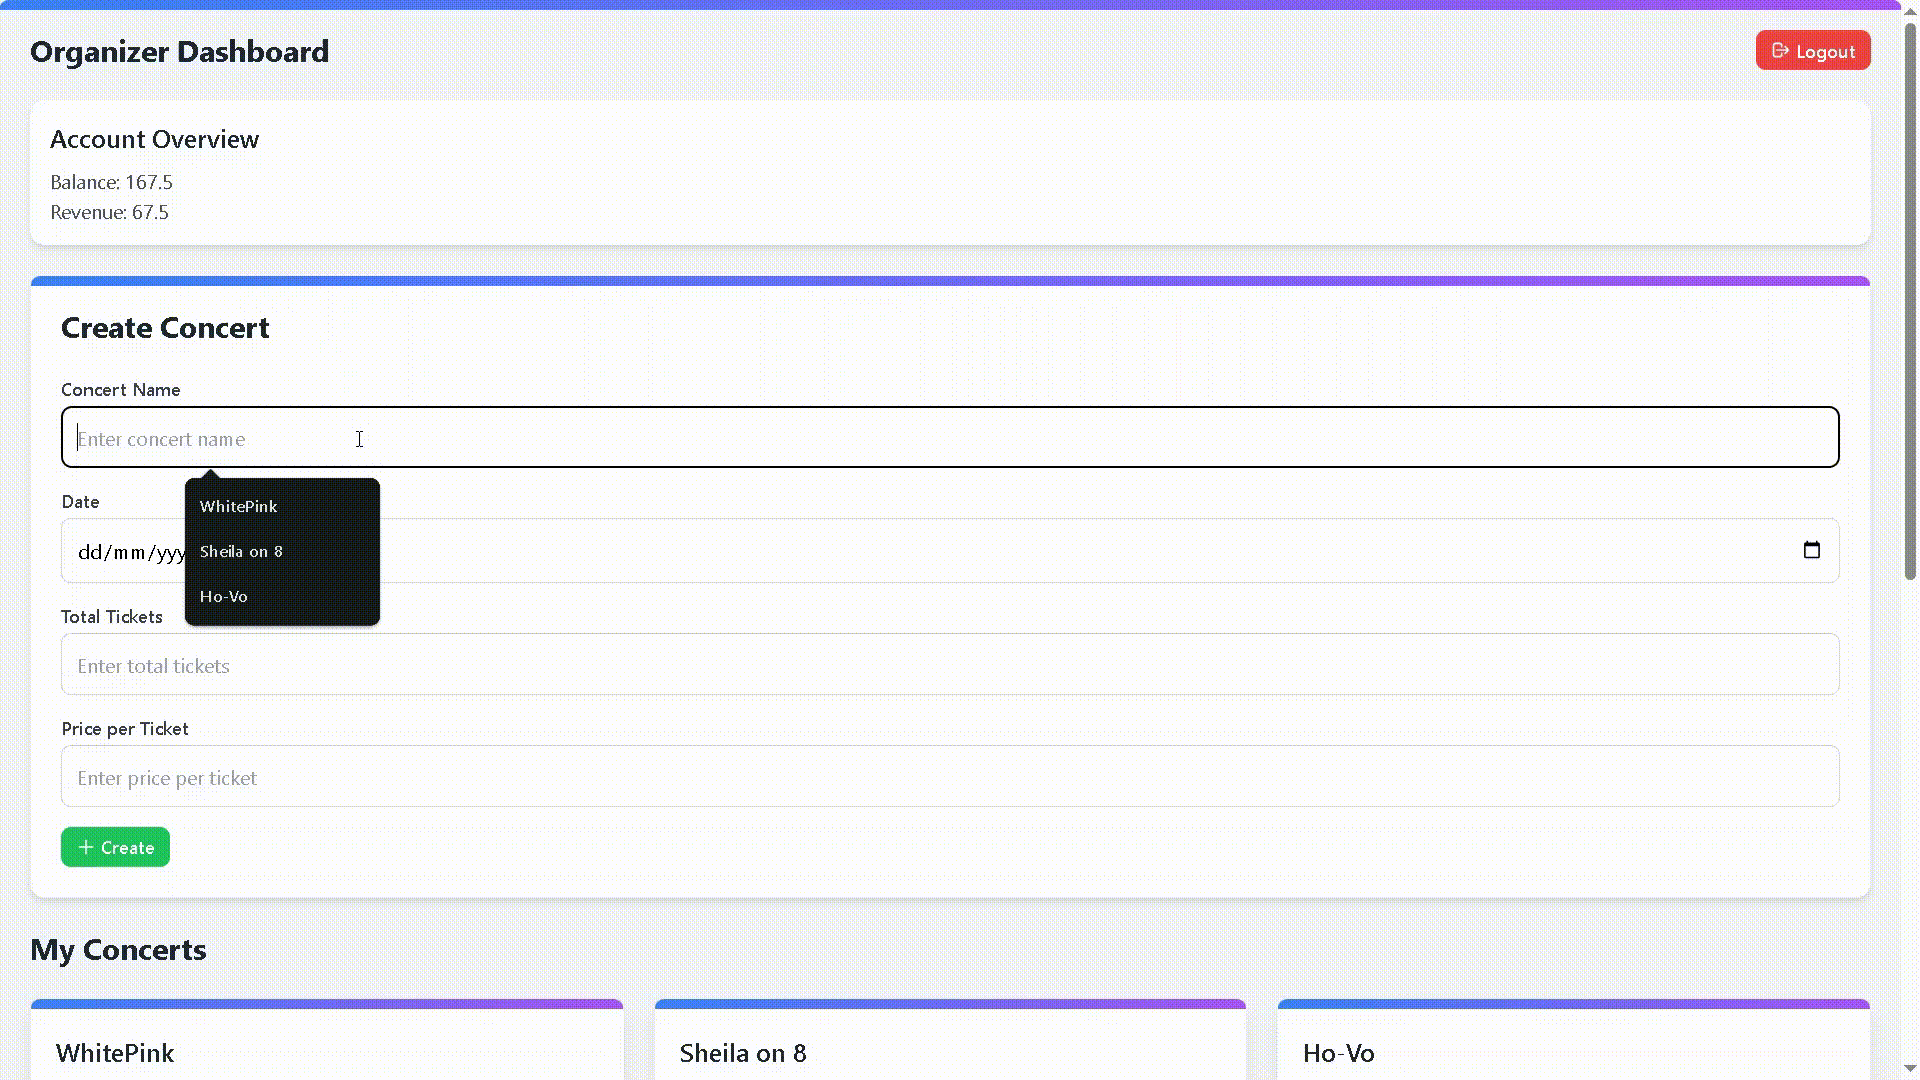The width and height of the screenshot is (1920, 1080).
Task: Choose Sheila on 8 suggestion
Action: [241, 551]
